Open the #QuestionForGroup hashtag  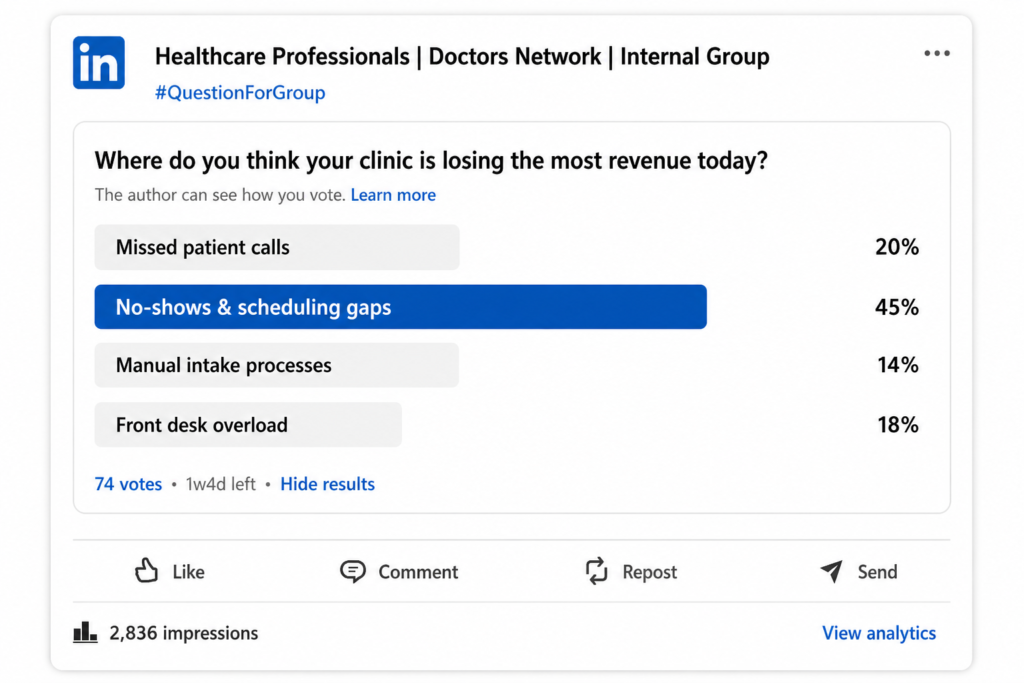[240, 93]
